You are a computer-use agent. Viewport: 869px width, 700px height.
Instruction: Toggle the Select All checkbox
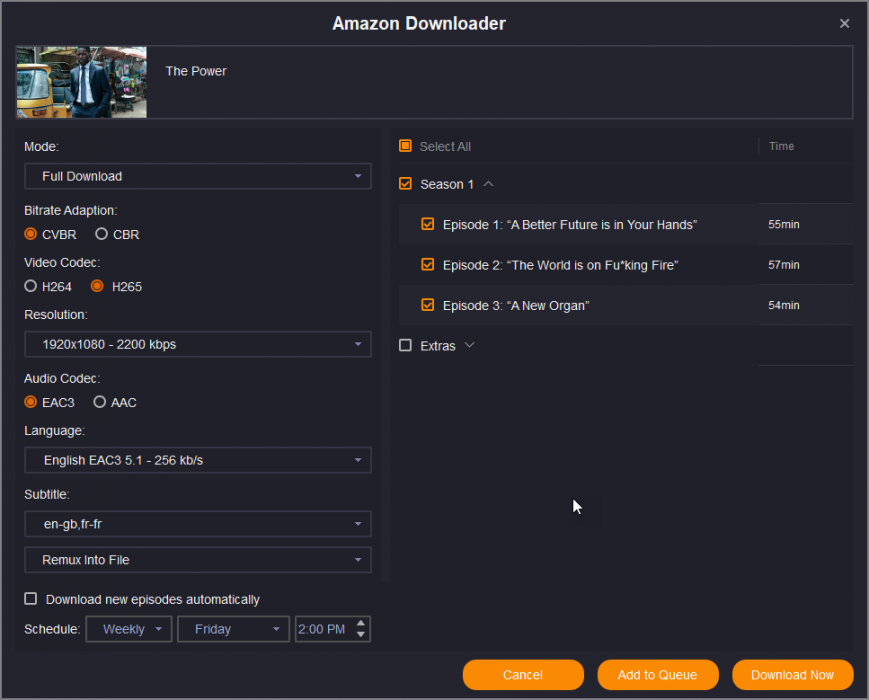(x=405, y=146)
